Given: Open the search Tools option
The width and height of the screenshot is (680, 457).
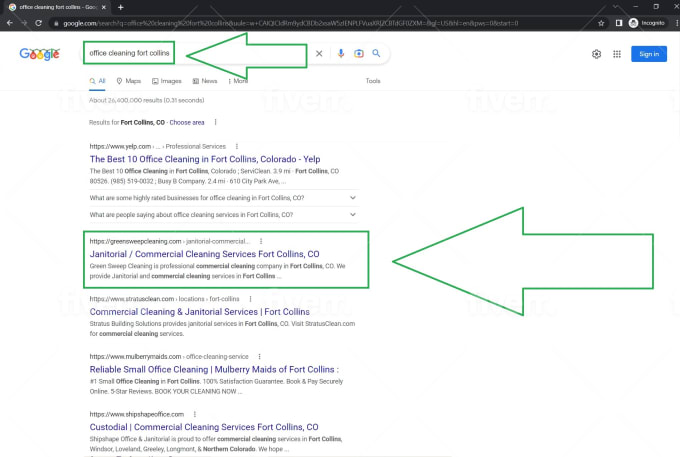Looking at the screenshot, I should coord(373,81).
